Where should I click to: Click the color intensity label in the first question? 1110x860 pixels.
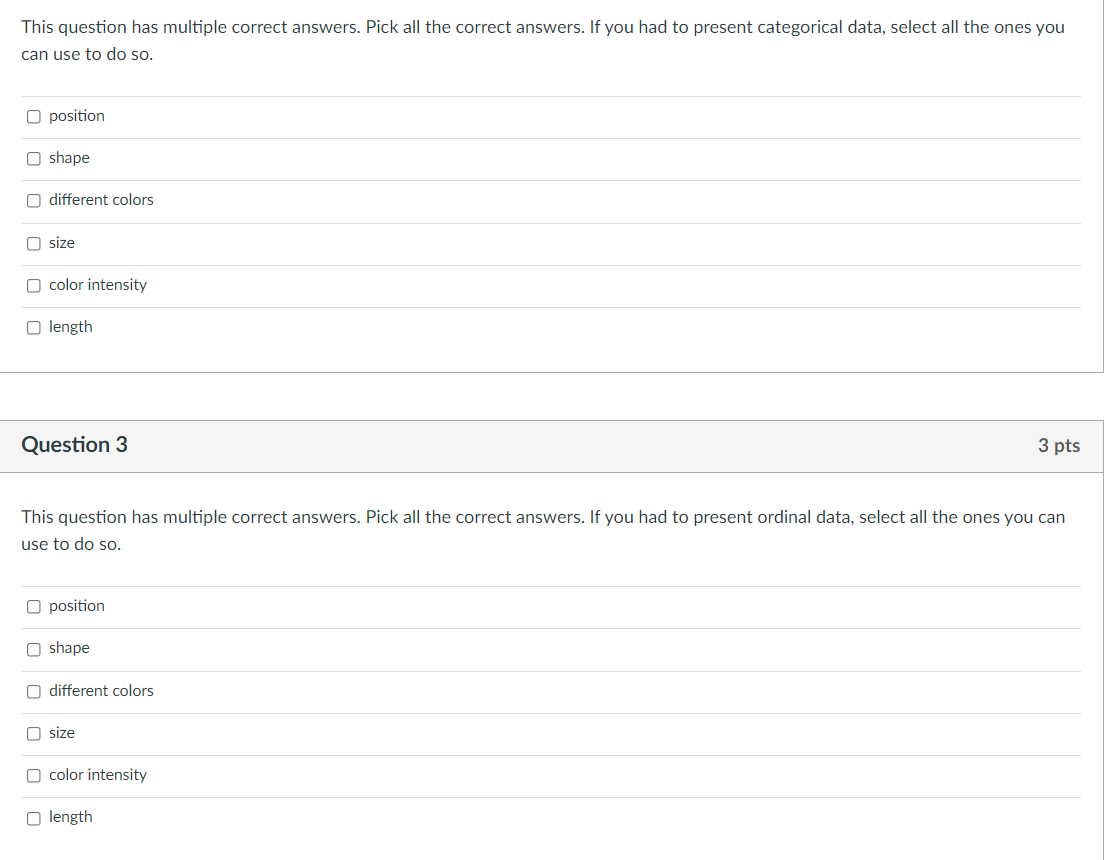pyautogui.click(x=97, y=285)
